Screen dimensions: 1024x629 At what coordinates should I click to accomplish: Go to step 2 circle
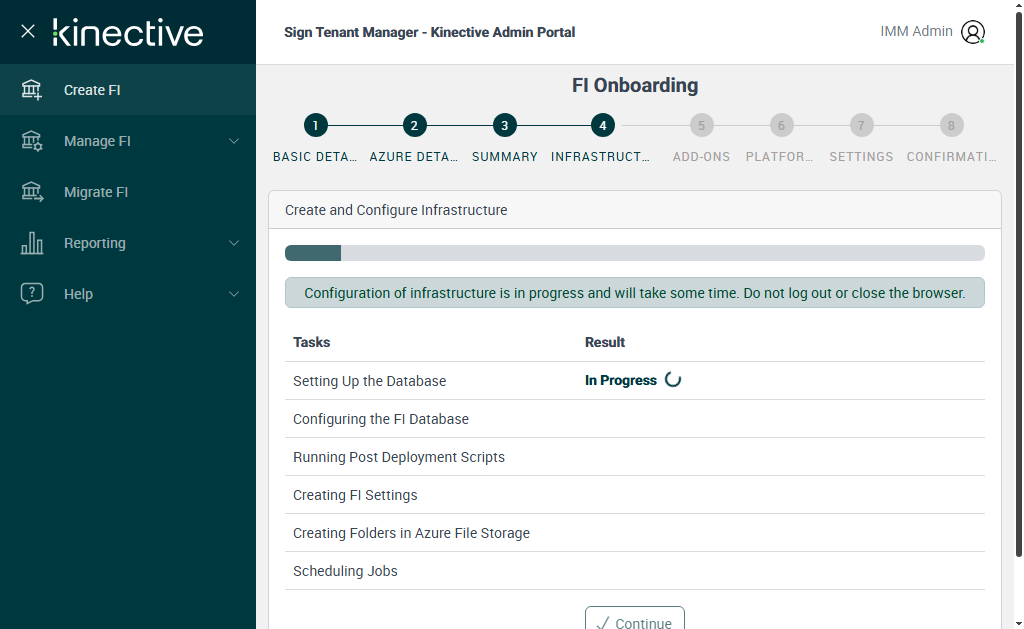click(414, 125)
